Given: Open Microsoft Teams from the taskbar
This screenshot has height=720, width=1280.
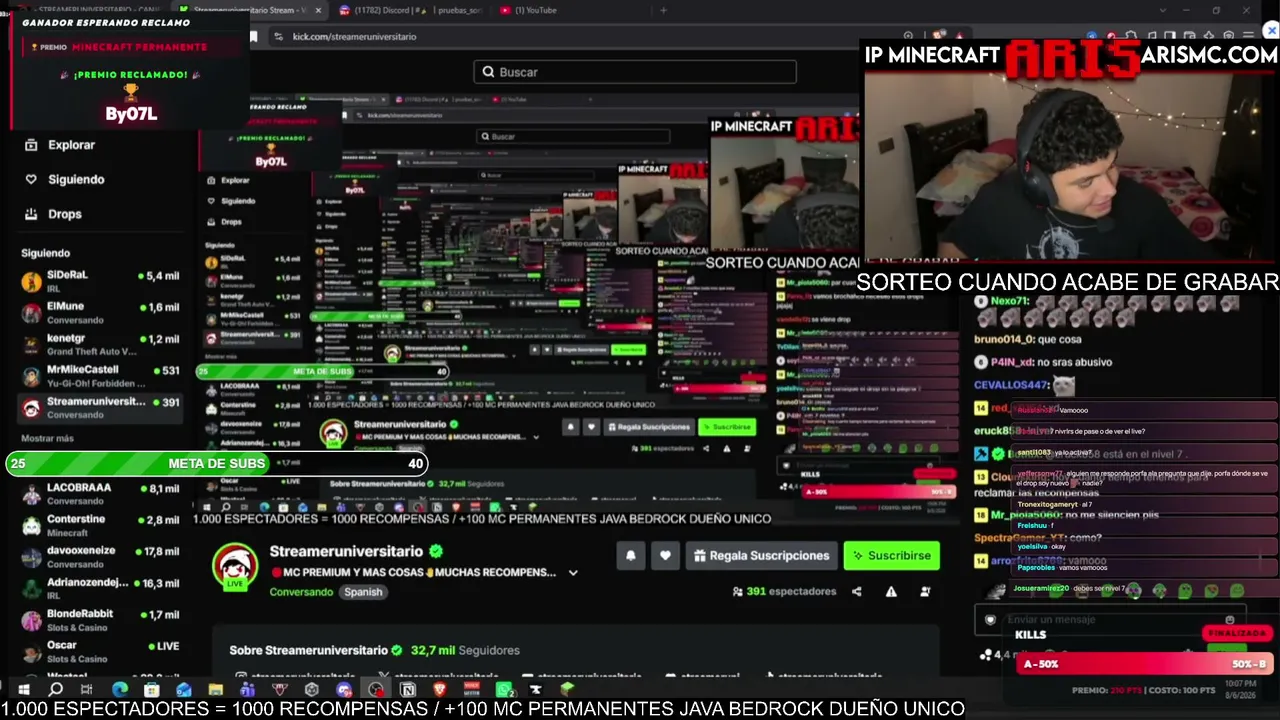Looking at the screenshot, I should coord(247,690).
